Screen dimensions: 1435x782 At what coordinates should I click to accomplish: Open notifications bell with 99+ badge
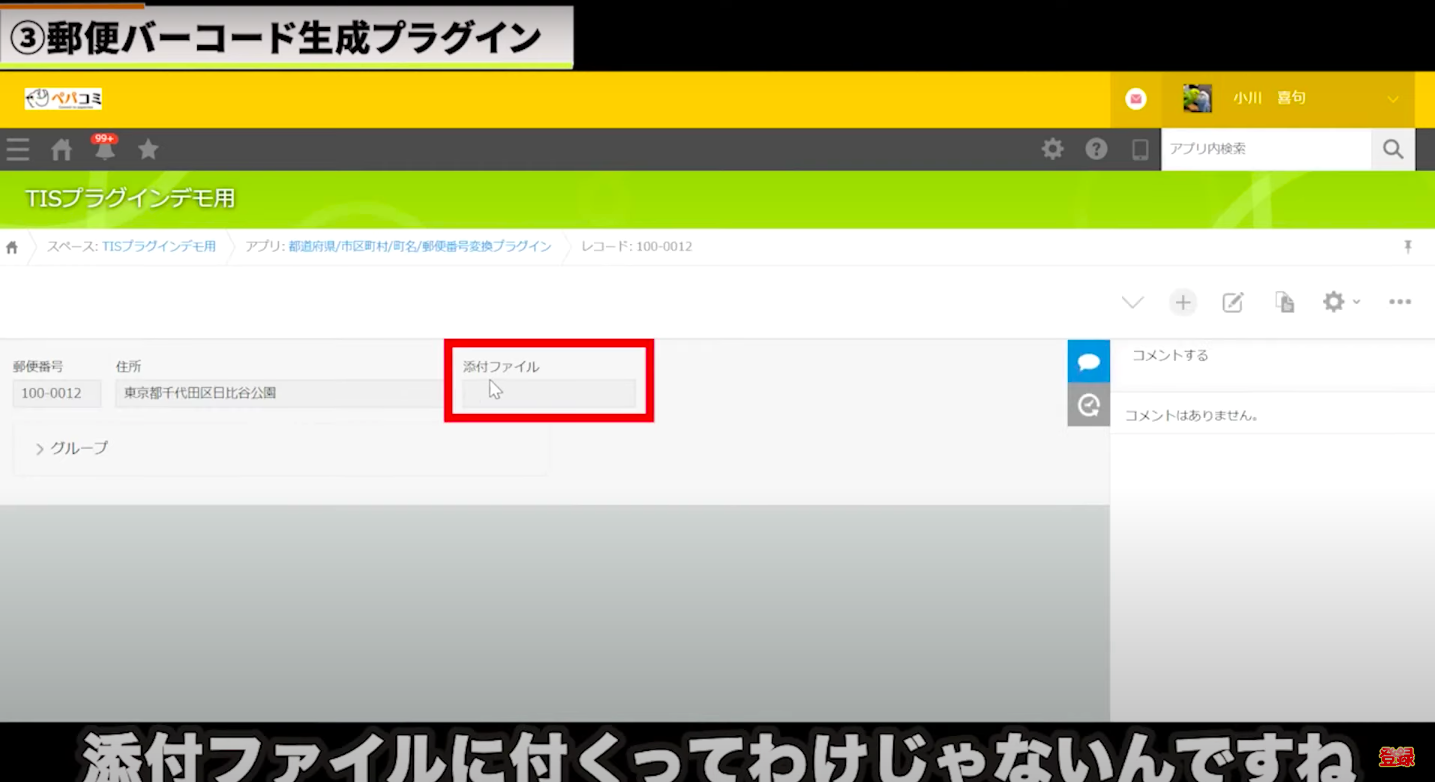pyautogui.click(x=105, y=150)
